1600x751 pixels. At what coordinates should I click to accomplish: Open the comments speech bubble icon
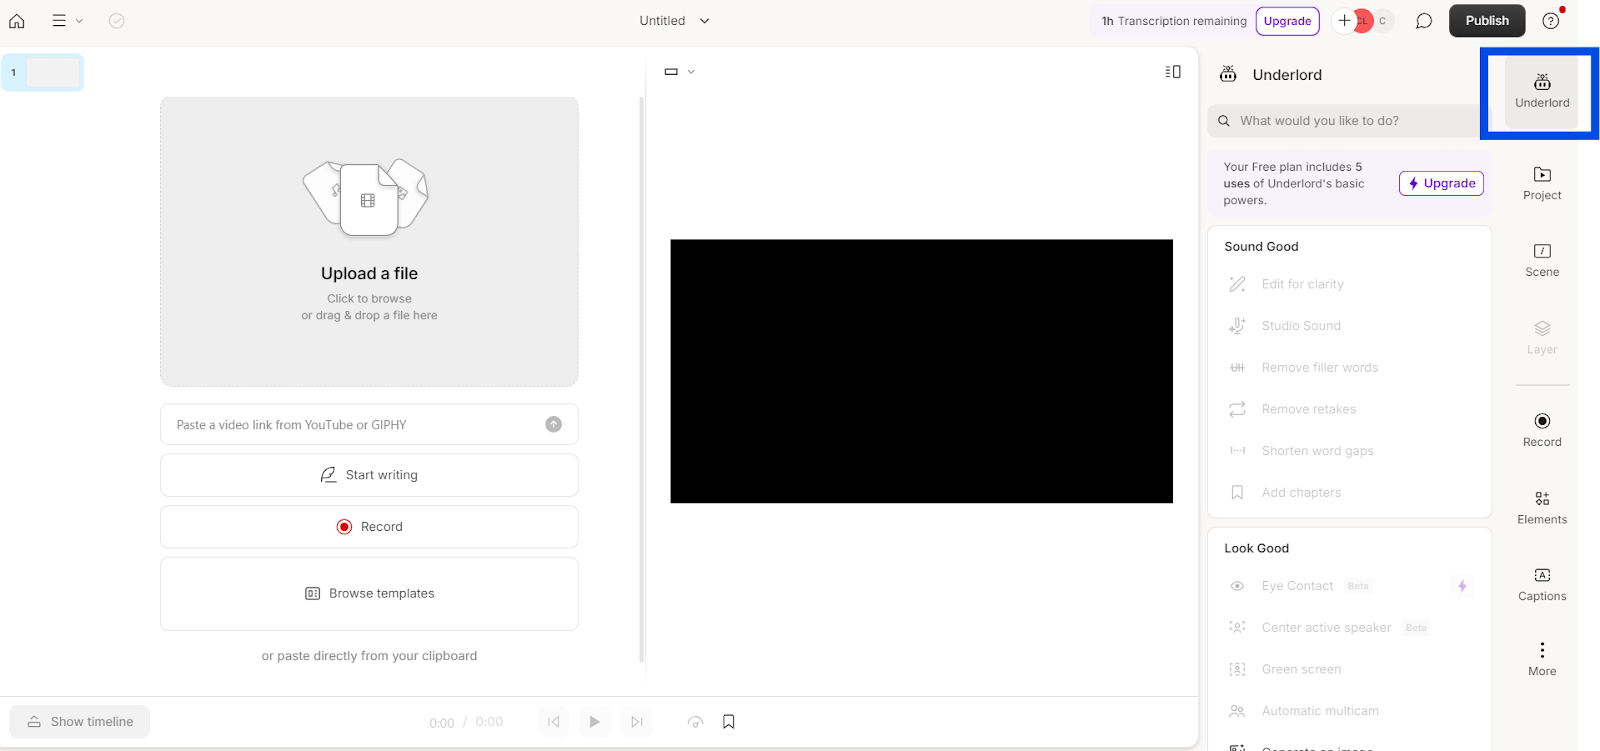(x=1424, y=21)
